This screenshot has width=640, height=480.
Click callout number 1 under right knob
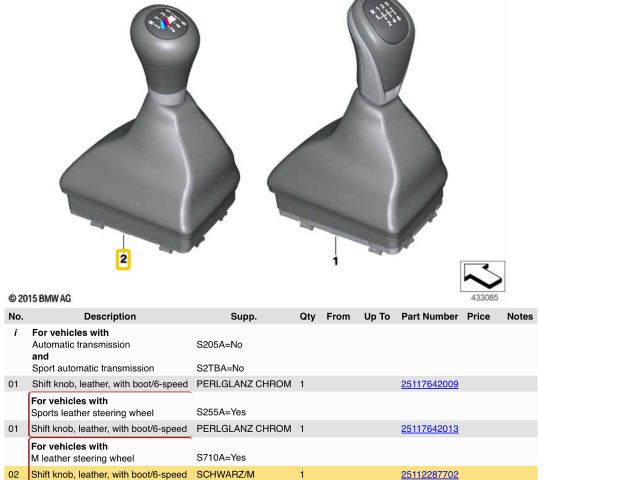point(335,261)
